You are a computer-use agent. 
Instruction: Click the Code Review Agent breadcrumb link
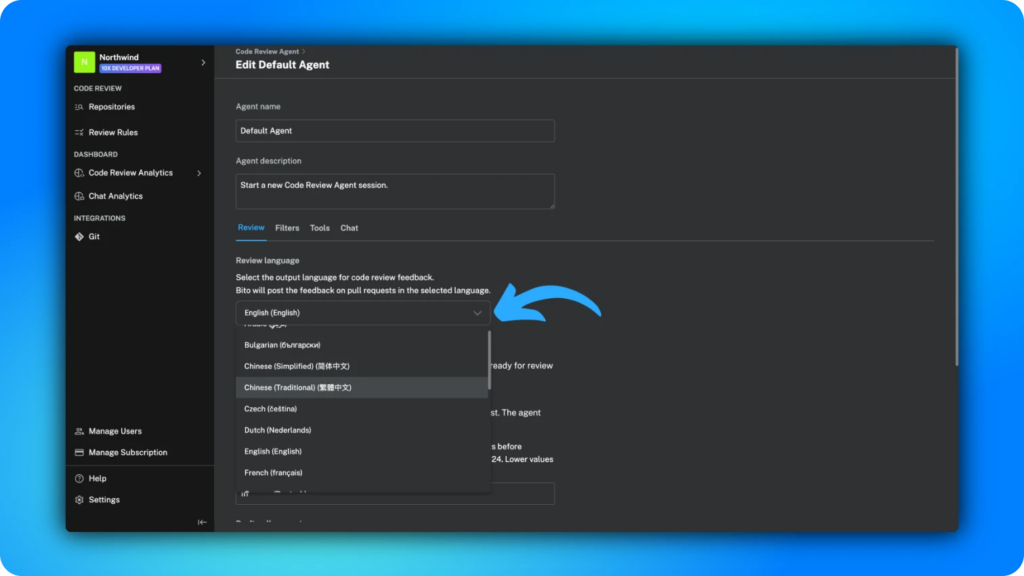point(268,51)
